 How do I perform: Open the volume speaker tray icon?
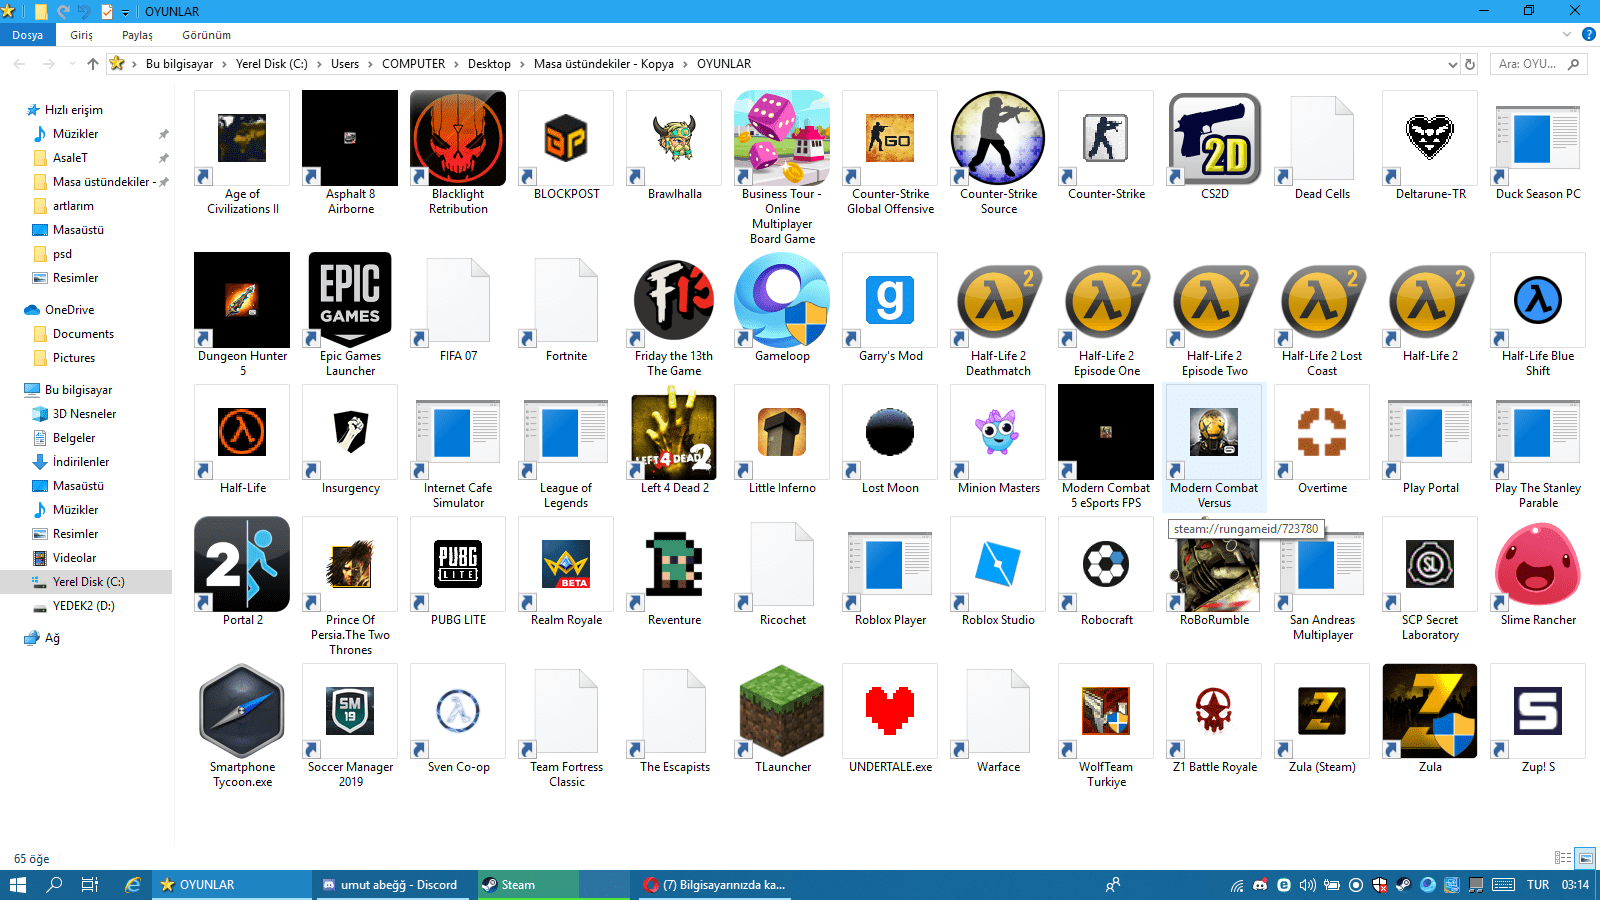[x=1308, y=885]
